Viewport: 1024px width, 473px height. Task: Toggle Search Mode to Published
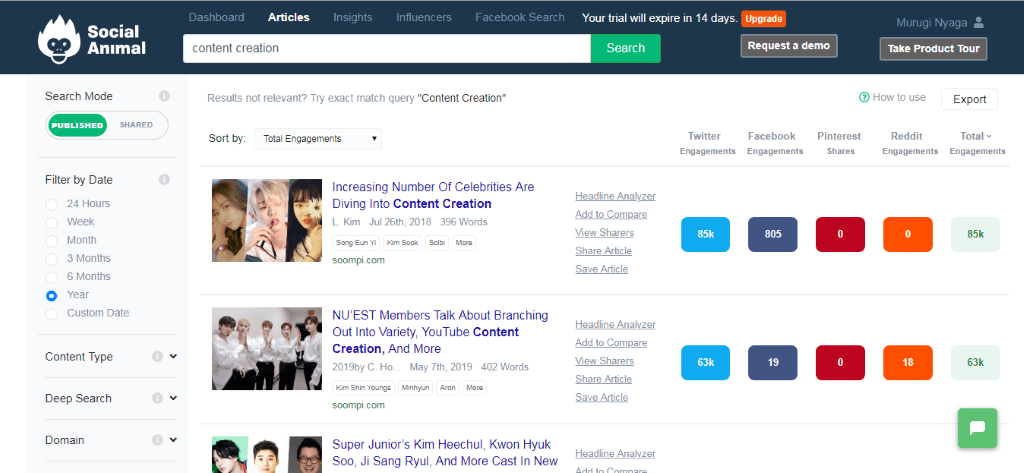coord(77,125)
